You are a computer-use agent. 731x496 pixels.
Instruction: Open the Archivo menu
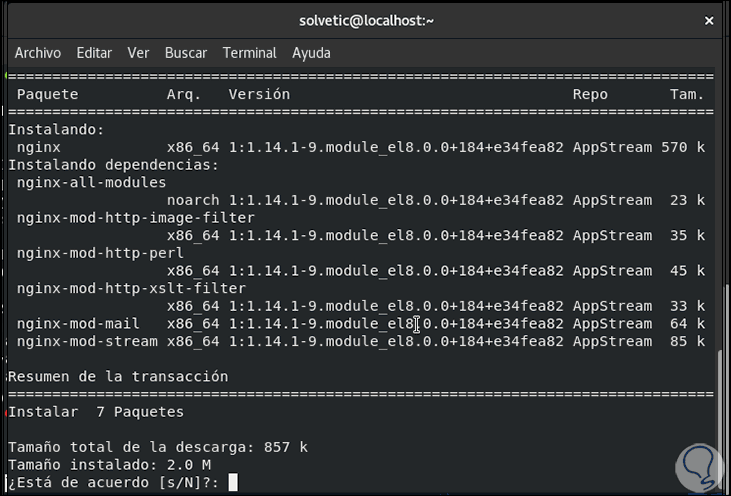[x=38, y=53]
